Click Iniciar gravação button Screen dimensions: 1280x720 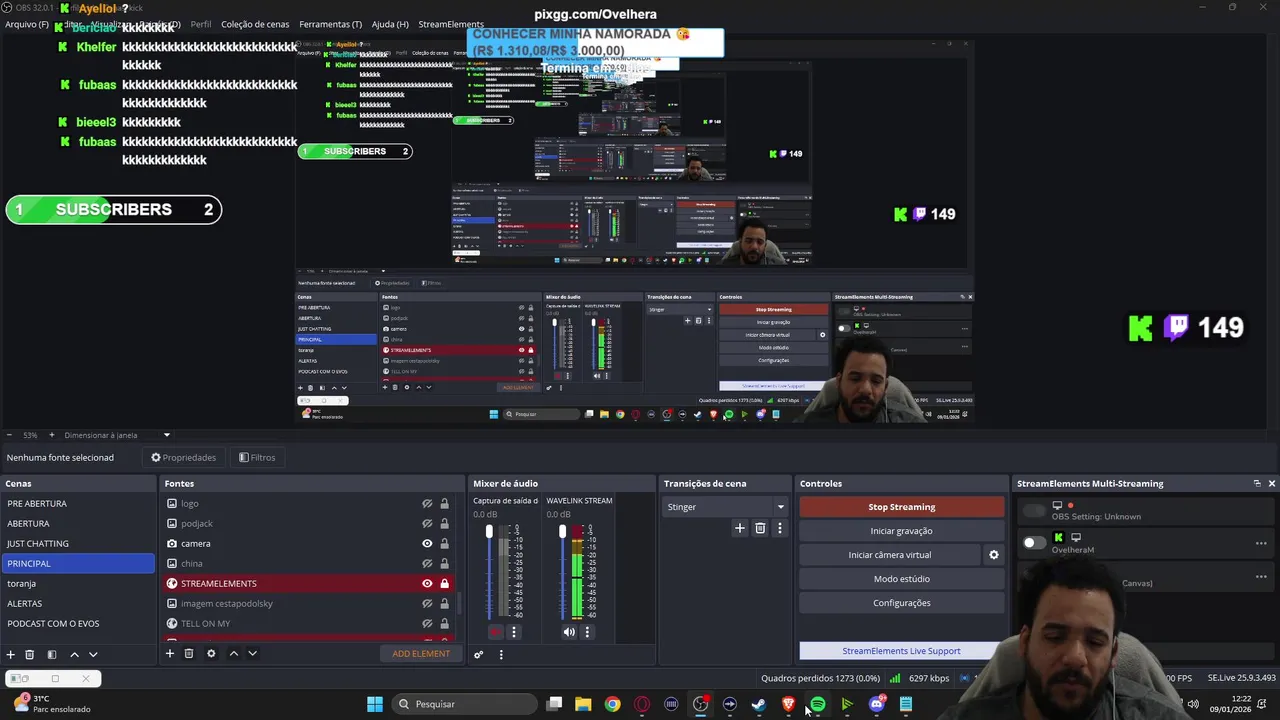click(x=902, y=531)
